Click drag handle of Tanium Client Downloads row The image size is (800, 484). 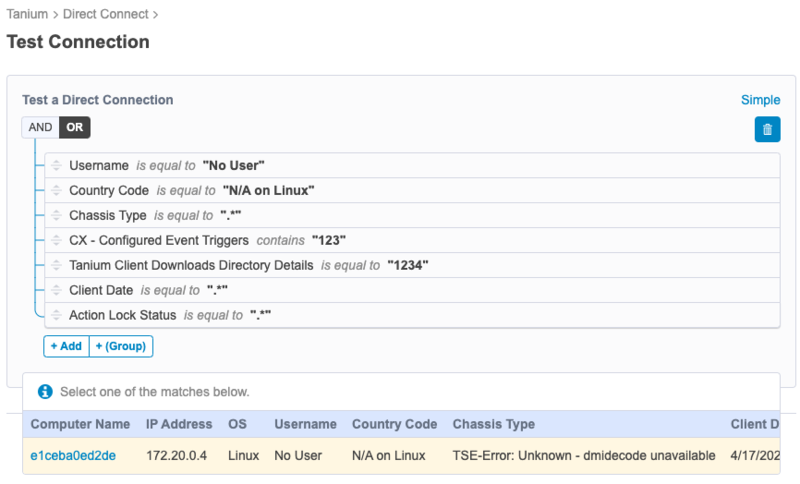coord(57,265)
